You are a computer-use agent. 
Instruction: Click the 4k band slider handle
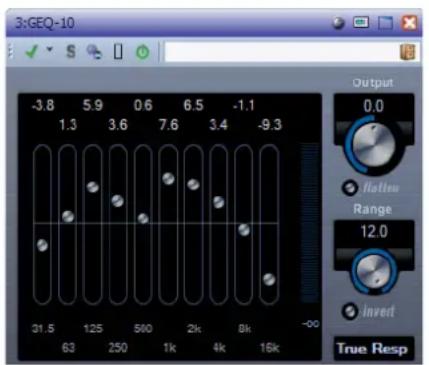(219, 202)
